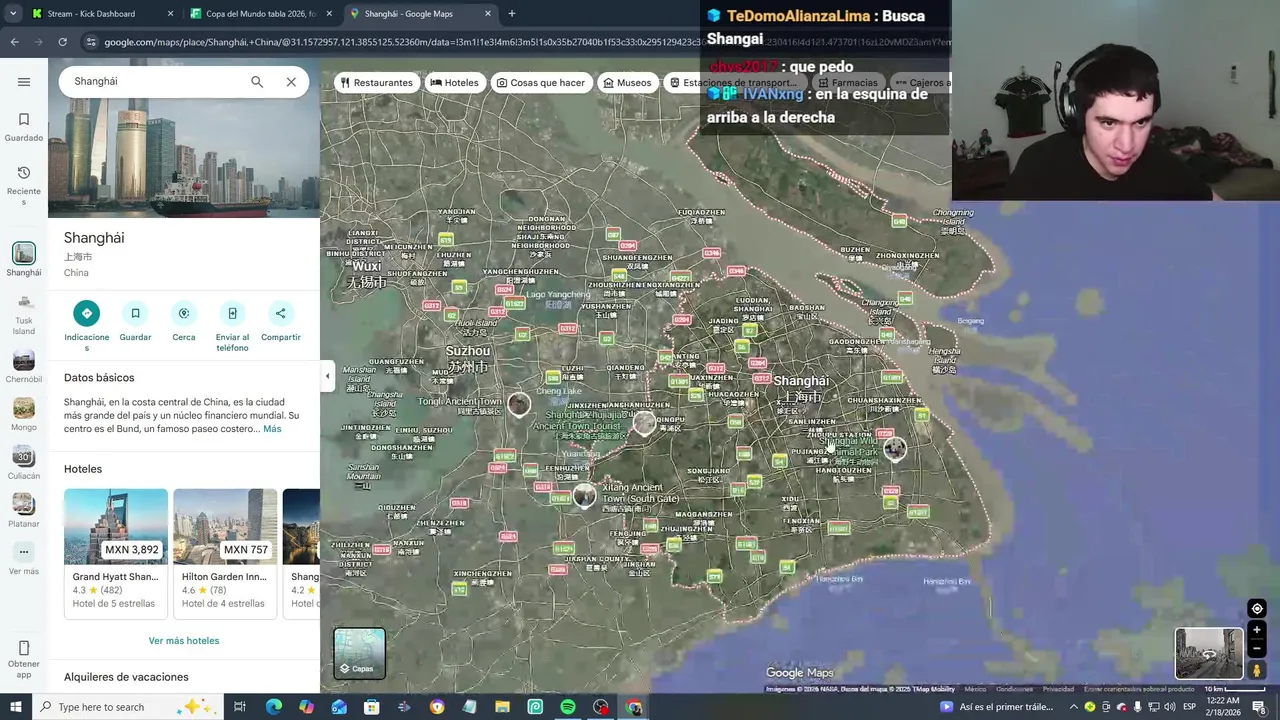Image resolution: width=1280 pixels, height=720 pixels.
Task: Open Mongo from recents sidebar
Action: coord(24,414)
